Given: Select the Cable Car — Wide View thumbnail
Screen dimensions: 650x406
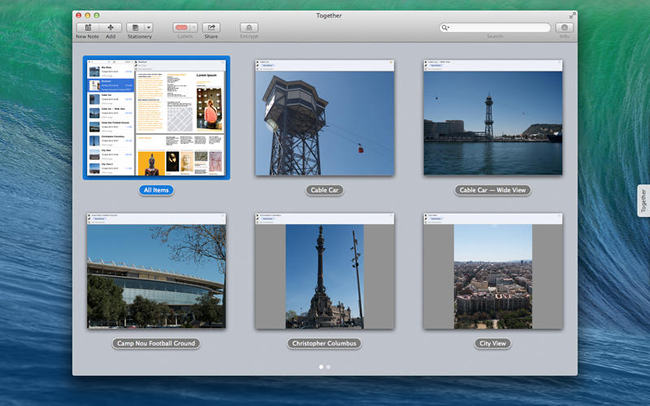Looking at the screenshot, I should point(493,118).
